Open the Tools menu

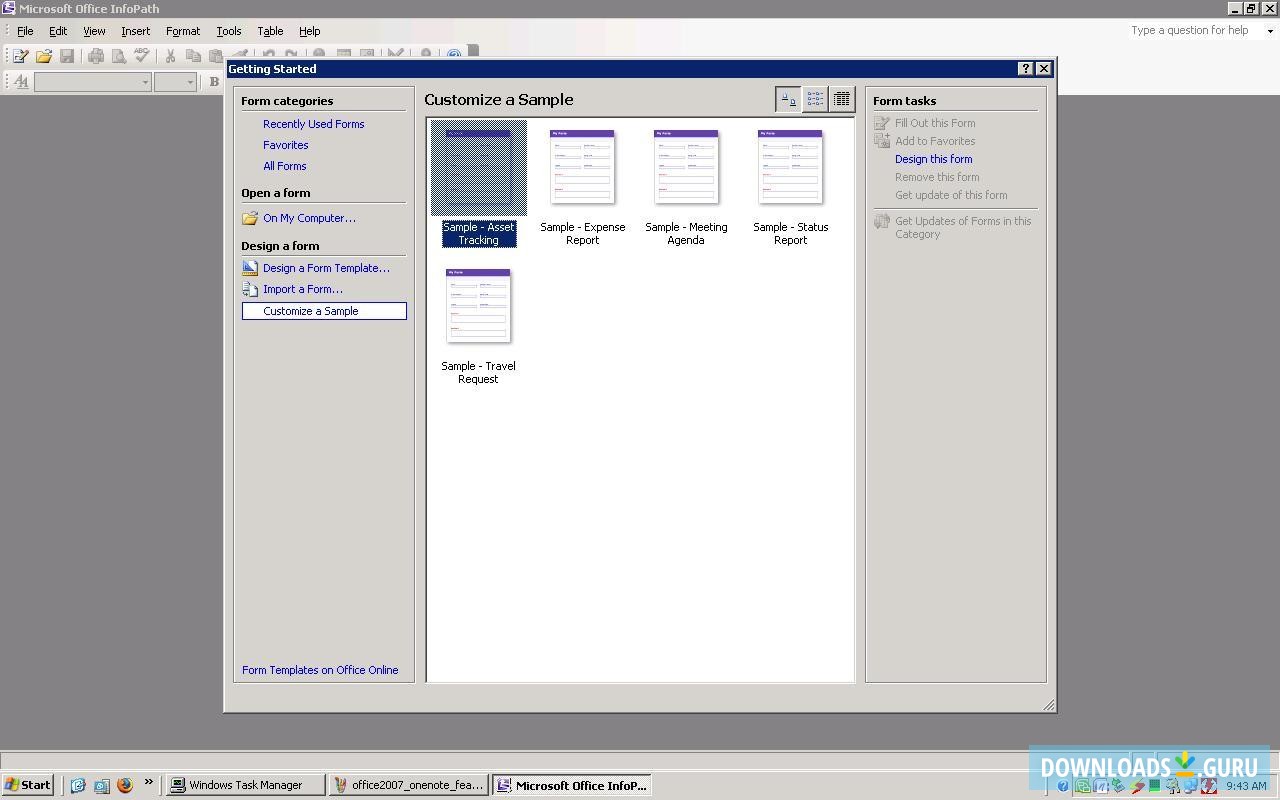(x=228, y=31)
